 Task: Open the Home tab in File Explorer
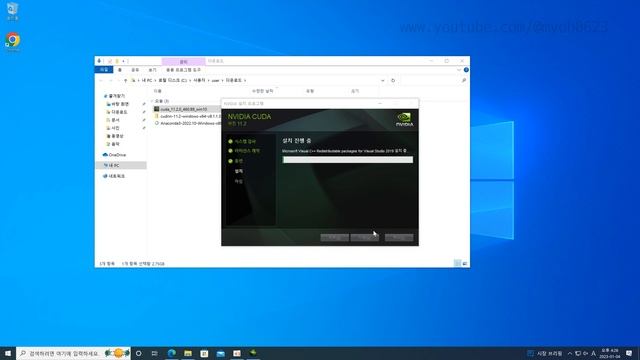pos(120,70)
